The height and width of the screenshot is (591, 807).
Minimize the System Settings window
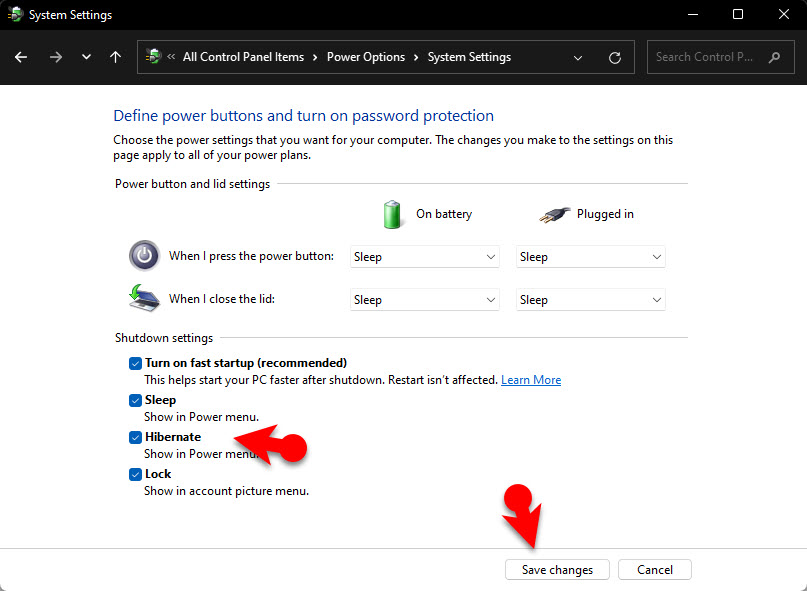[693, 14]
